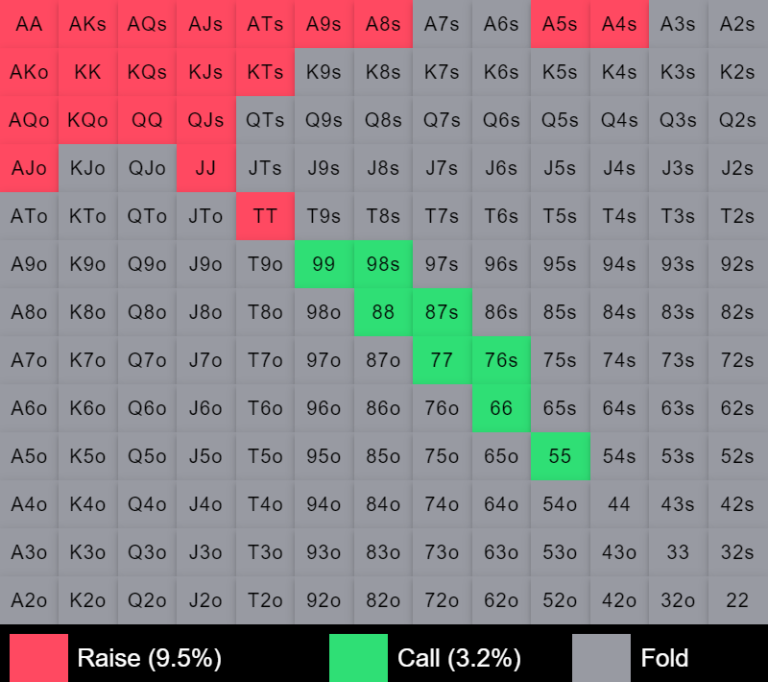Click the 22 pocket pair cell
Screen dimensions: 768x682
pos(737,600)
